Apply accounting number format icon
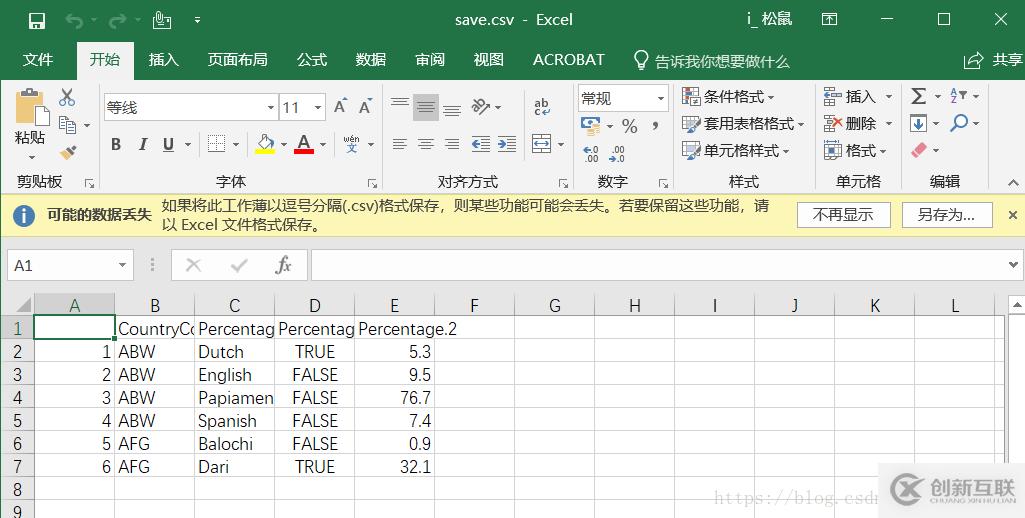The image size is (1025, 518). pos(591,125)
